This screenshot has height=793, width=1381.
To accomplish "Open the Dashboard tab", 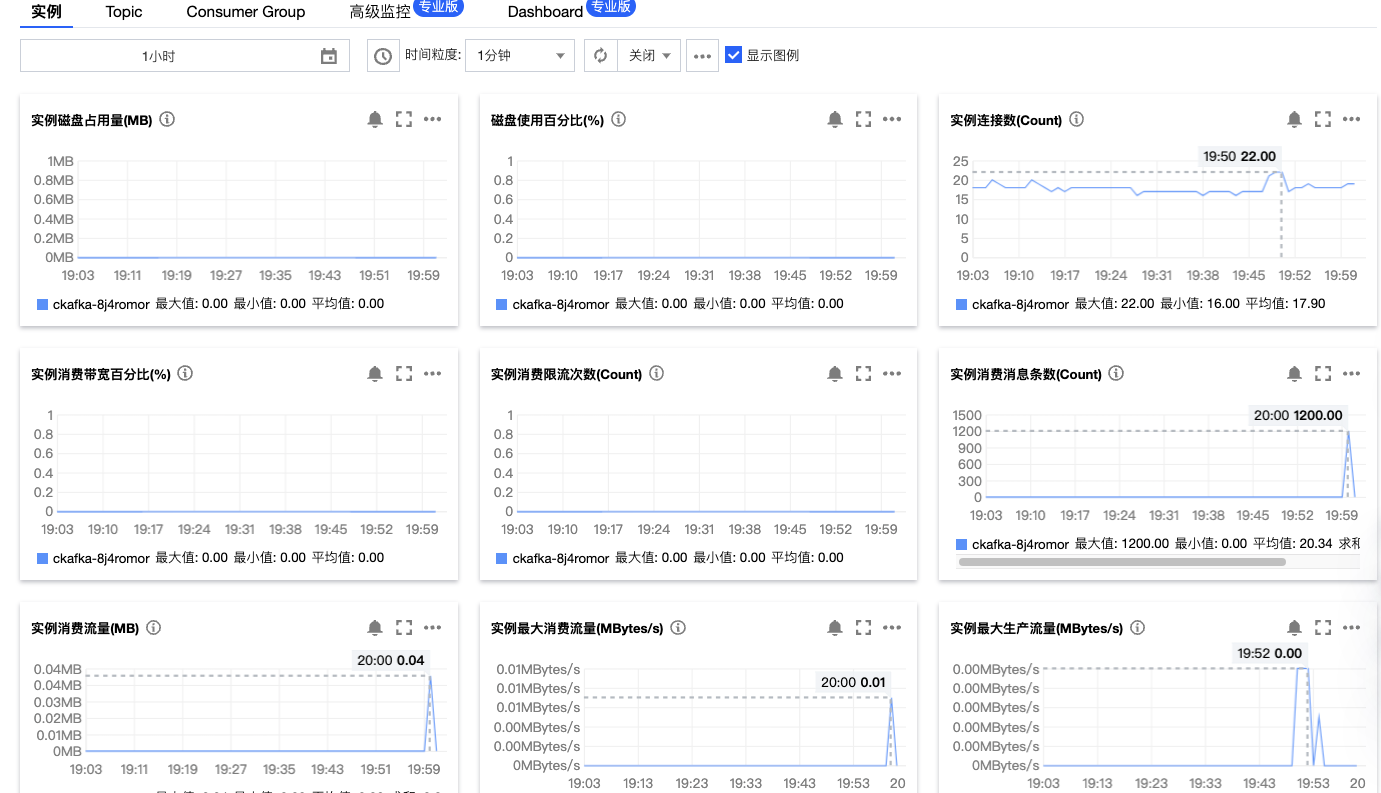I will coord(545,12).
